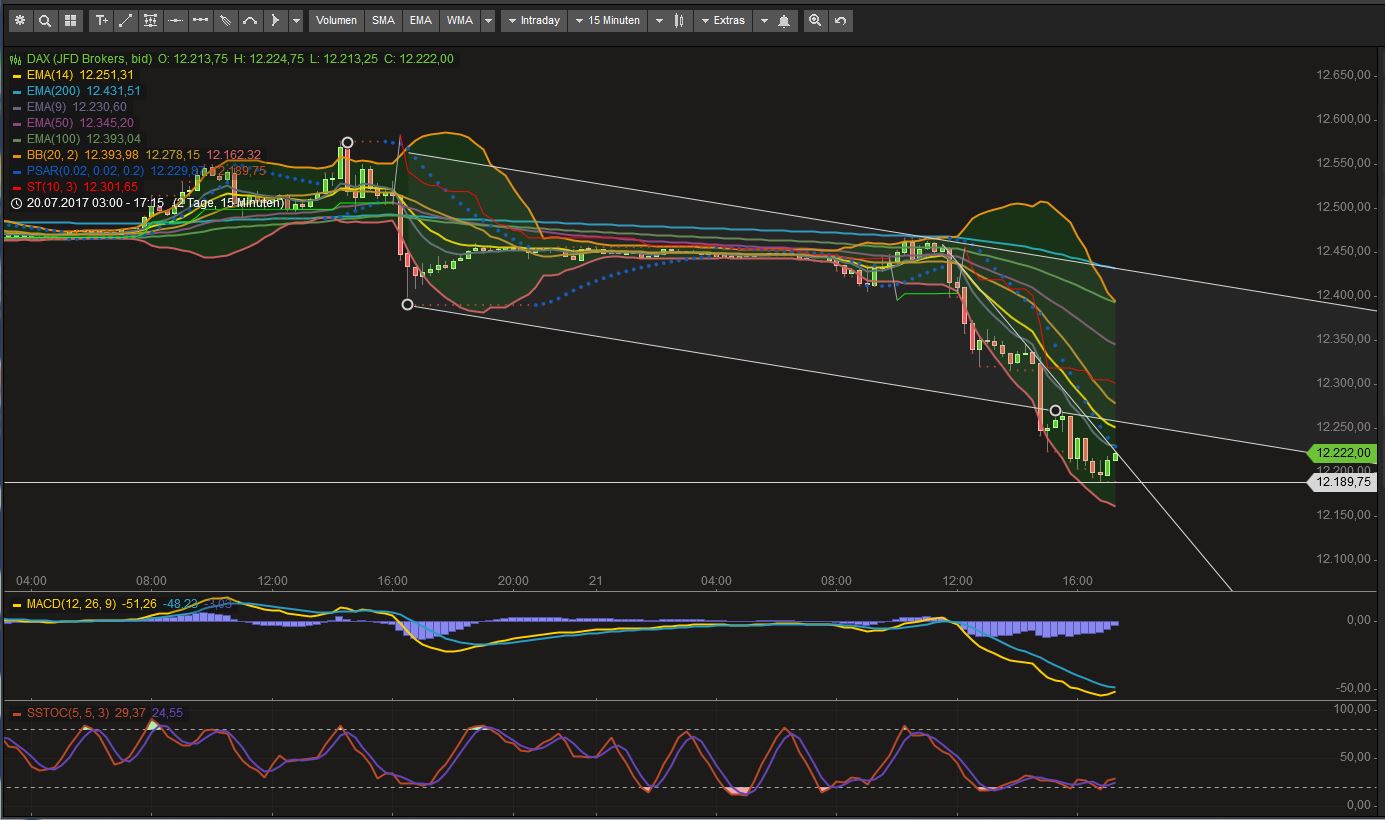Viewport: 1385px width, 820px height.
Task: Toggle the SMA indicator
Action: 383,20
